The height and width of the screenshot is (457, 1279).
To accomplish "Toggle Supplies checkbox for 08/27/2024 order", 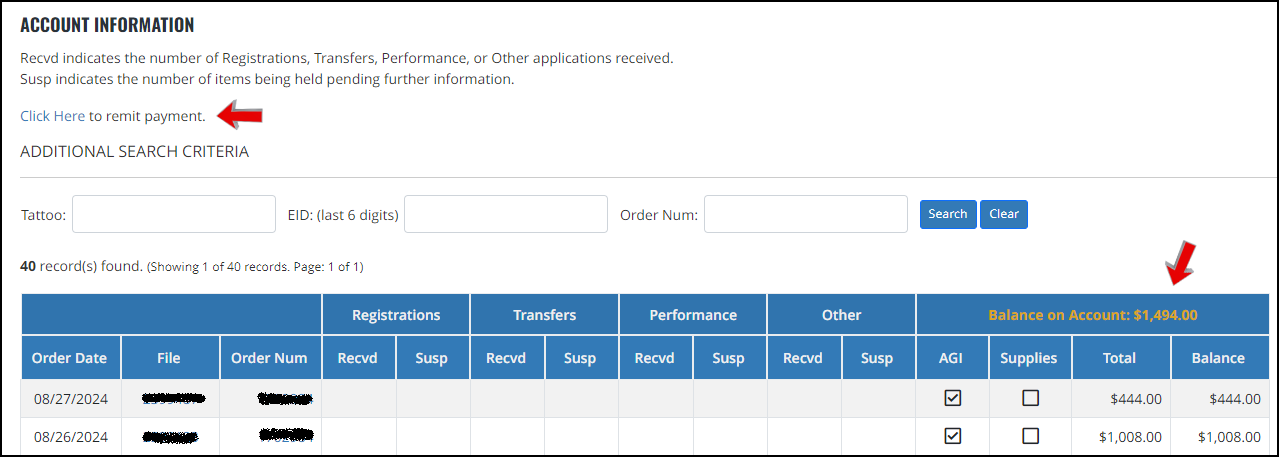I will coord(1031,398).
